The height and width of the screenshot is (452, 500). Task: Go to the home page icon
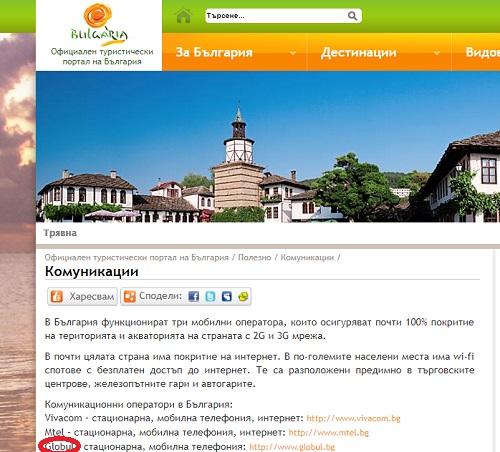click(184, 15)
